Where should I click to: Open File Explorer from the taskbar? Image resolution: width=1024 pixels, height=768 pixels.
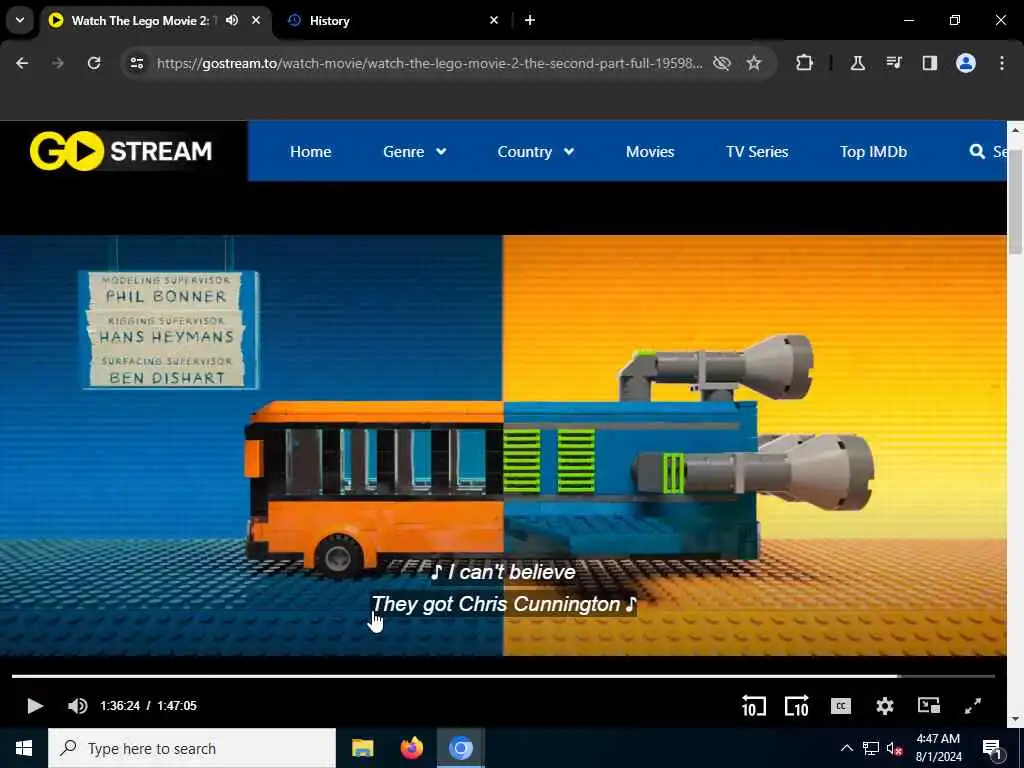pyautogui.click(x=362, y=748)
